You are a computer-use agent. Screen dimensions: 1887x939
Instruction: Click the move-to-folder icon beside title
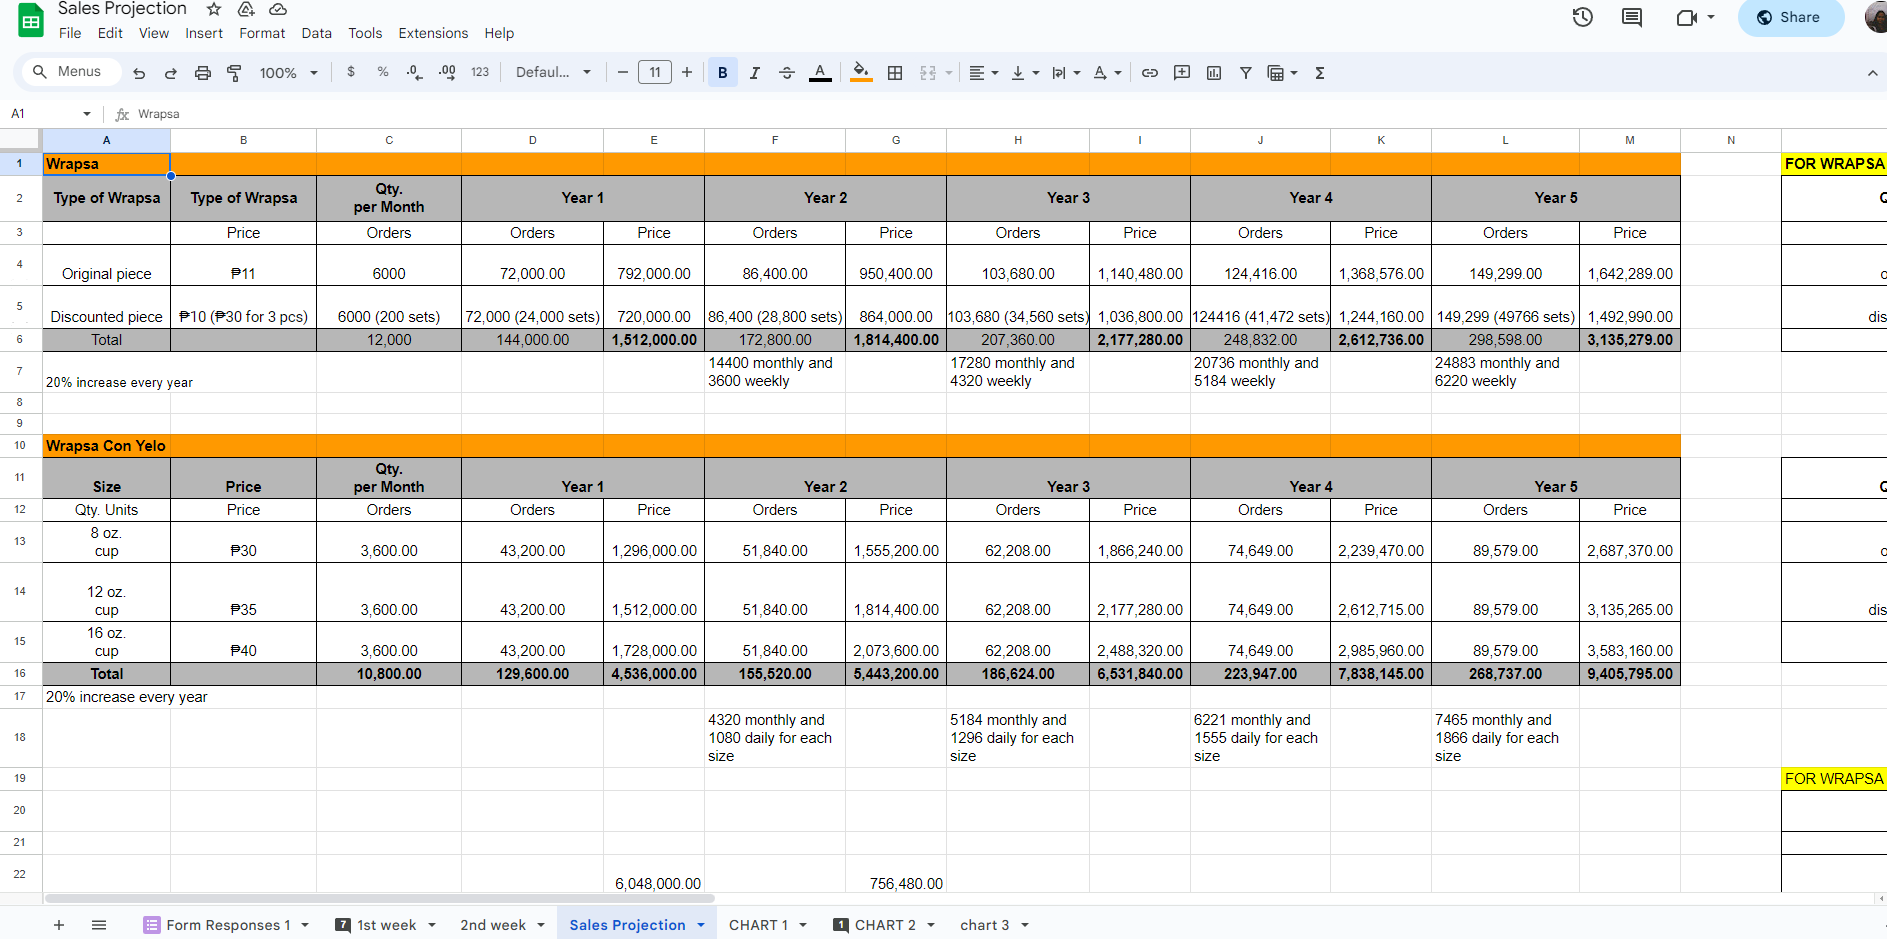click(246, 9)
